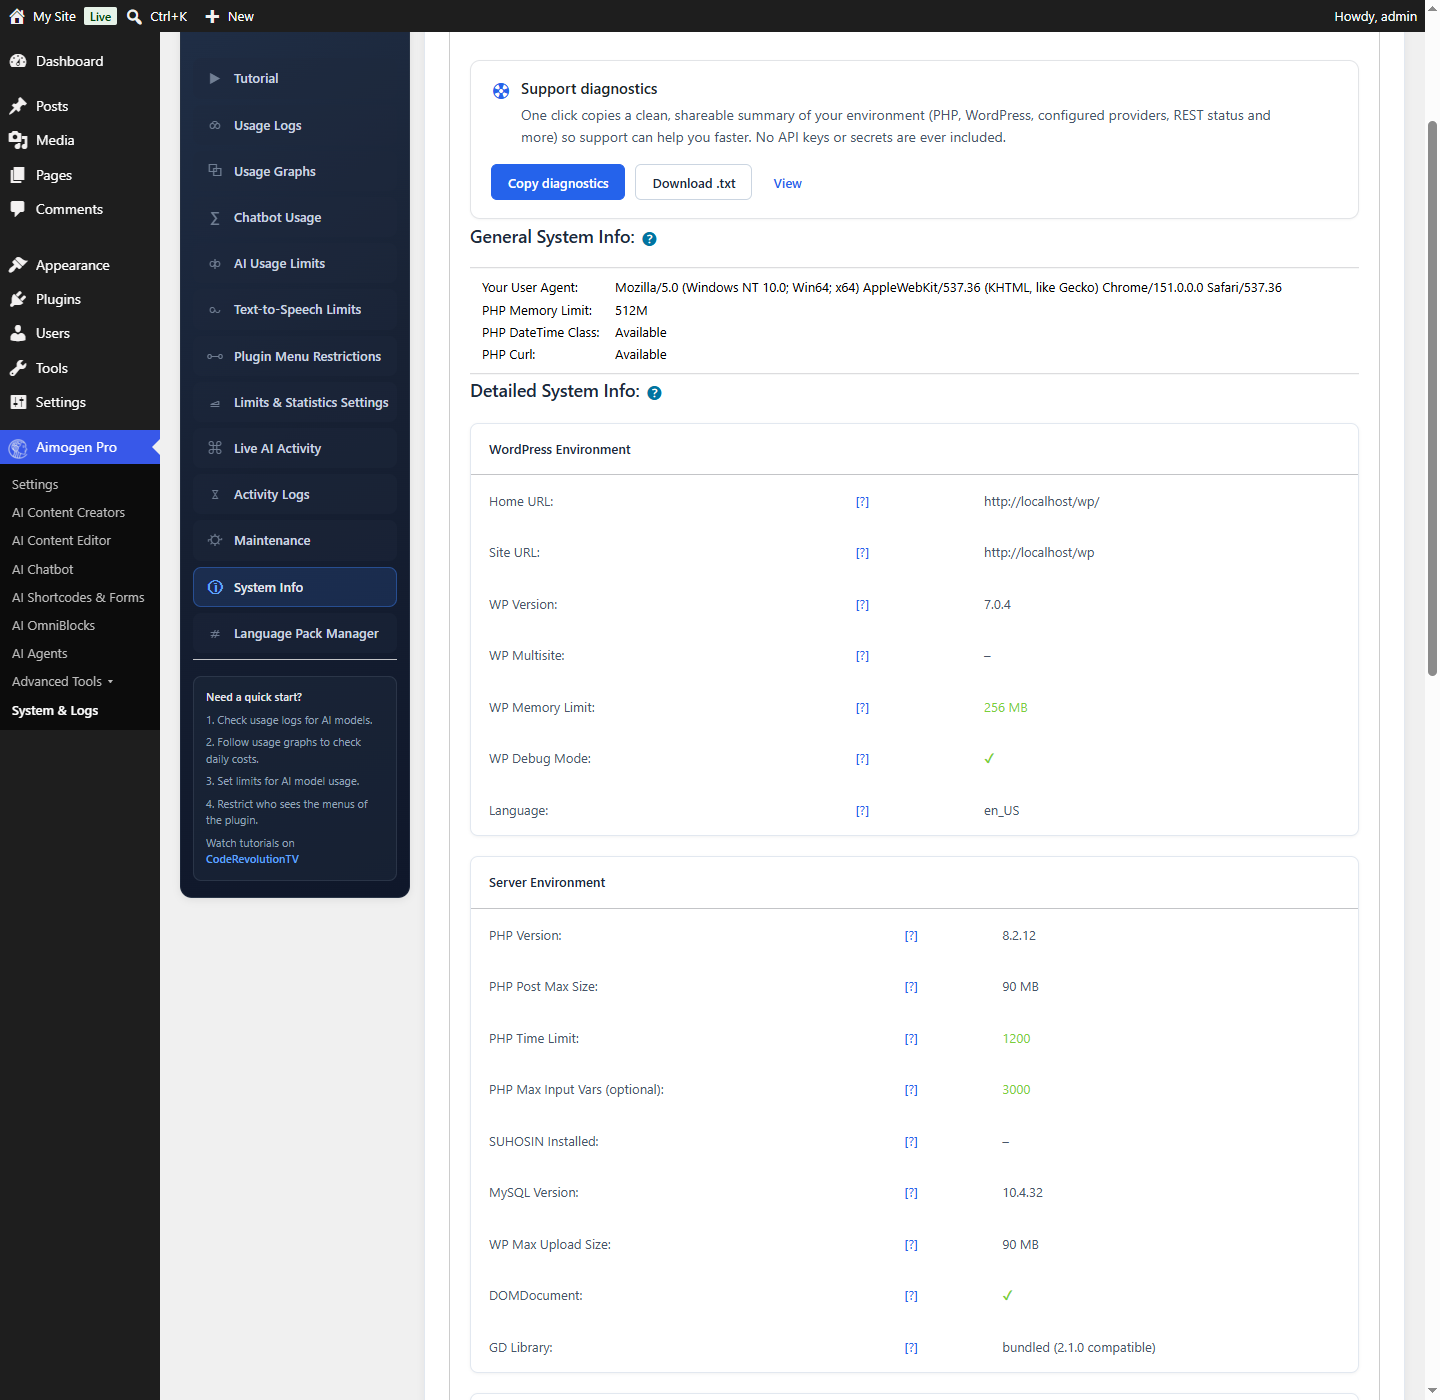Screen dimensions: 1440x1400
Task: Click the GD Library help [?] link
Action: click(911, 1348)
